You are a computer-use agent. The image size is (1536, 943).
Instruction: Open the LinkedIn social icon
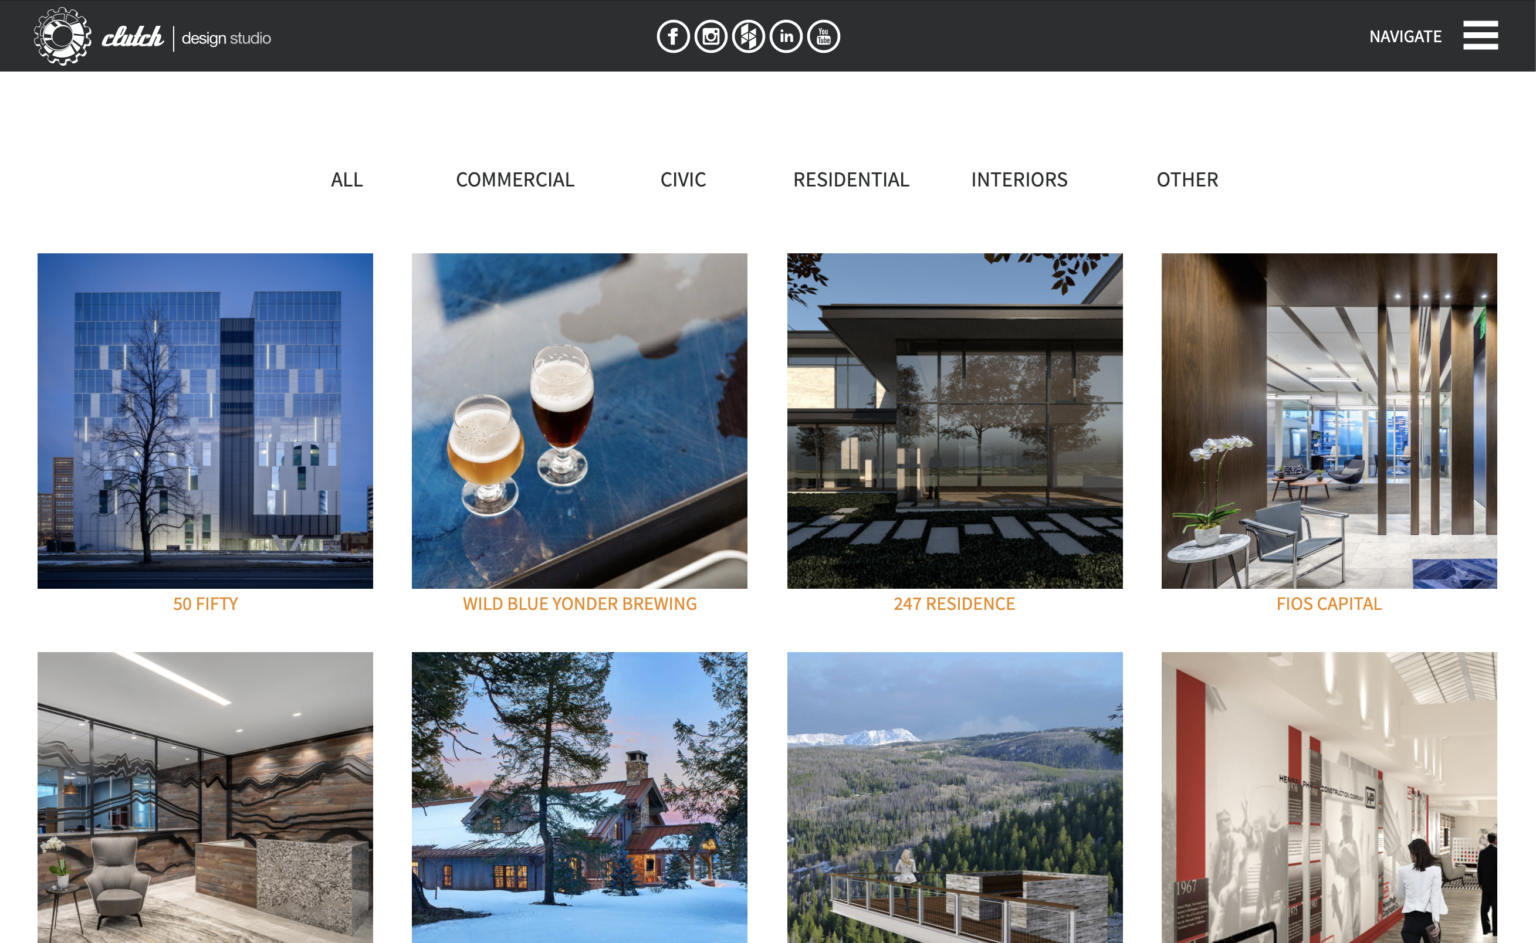point(786,37)
